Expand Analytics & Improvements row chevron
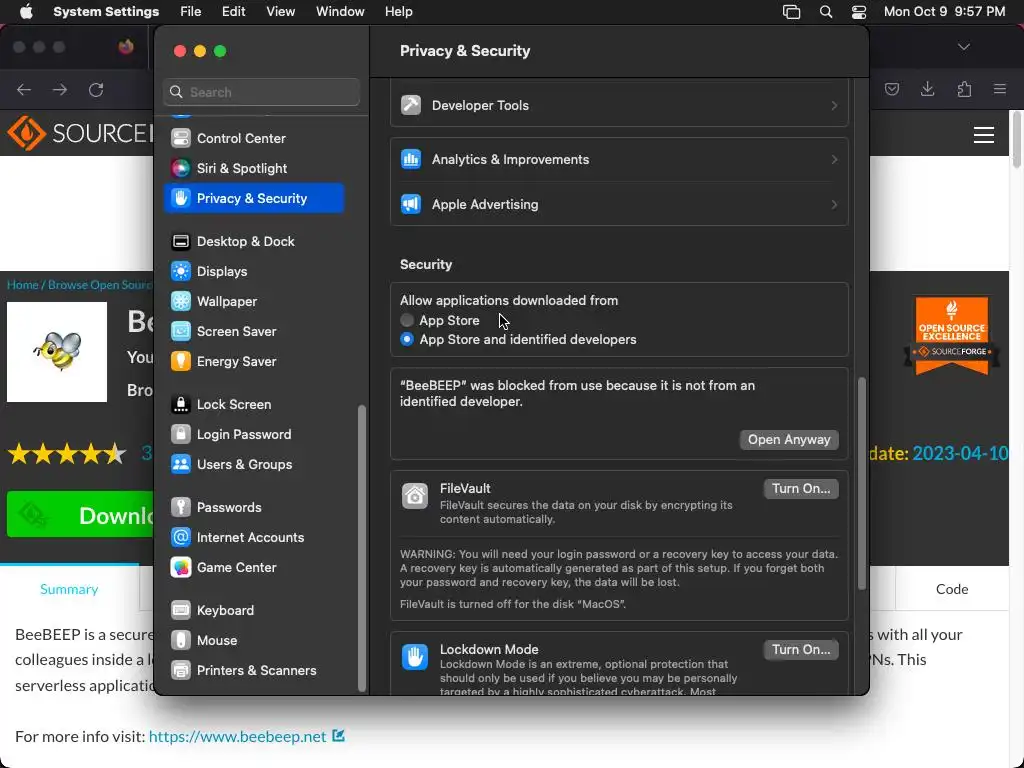This screenshot has width=1024, height=768. (x=834, y=159)
